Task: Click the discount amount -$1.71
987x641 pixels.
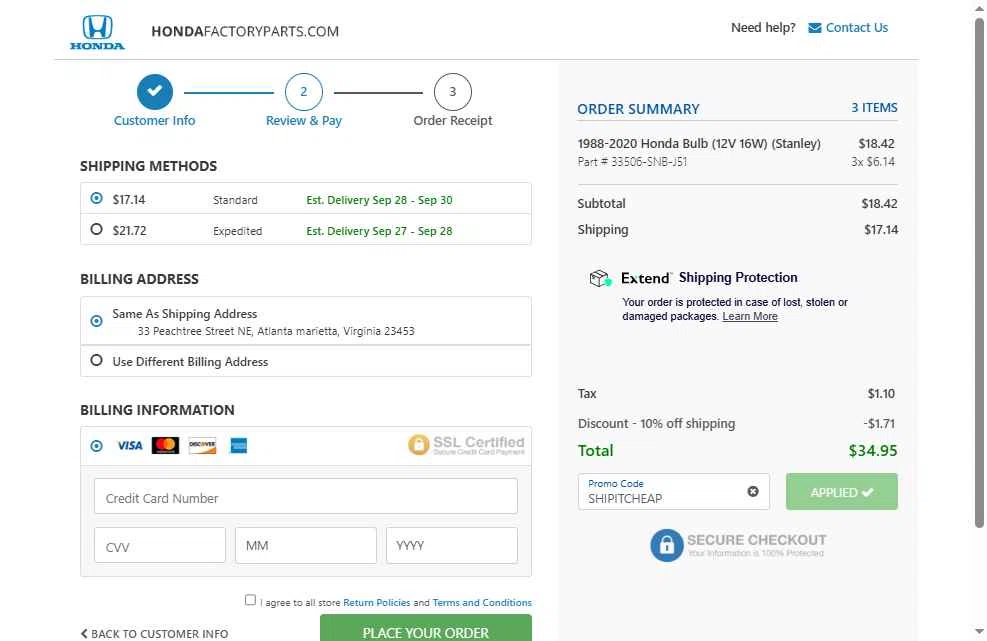Action: (x=879, y=423)
